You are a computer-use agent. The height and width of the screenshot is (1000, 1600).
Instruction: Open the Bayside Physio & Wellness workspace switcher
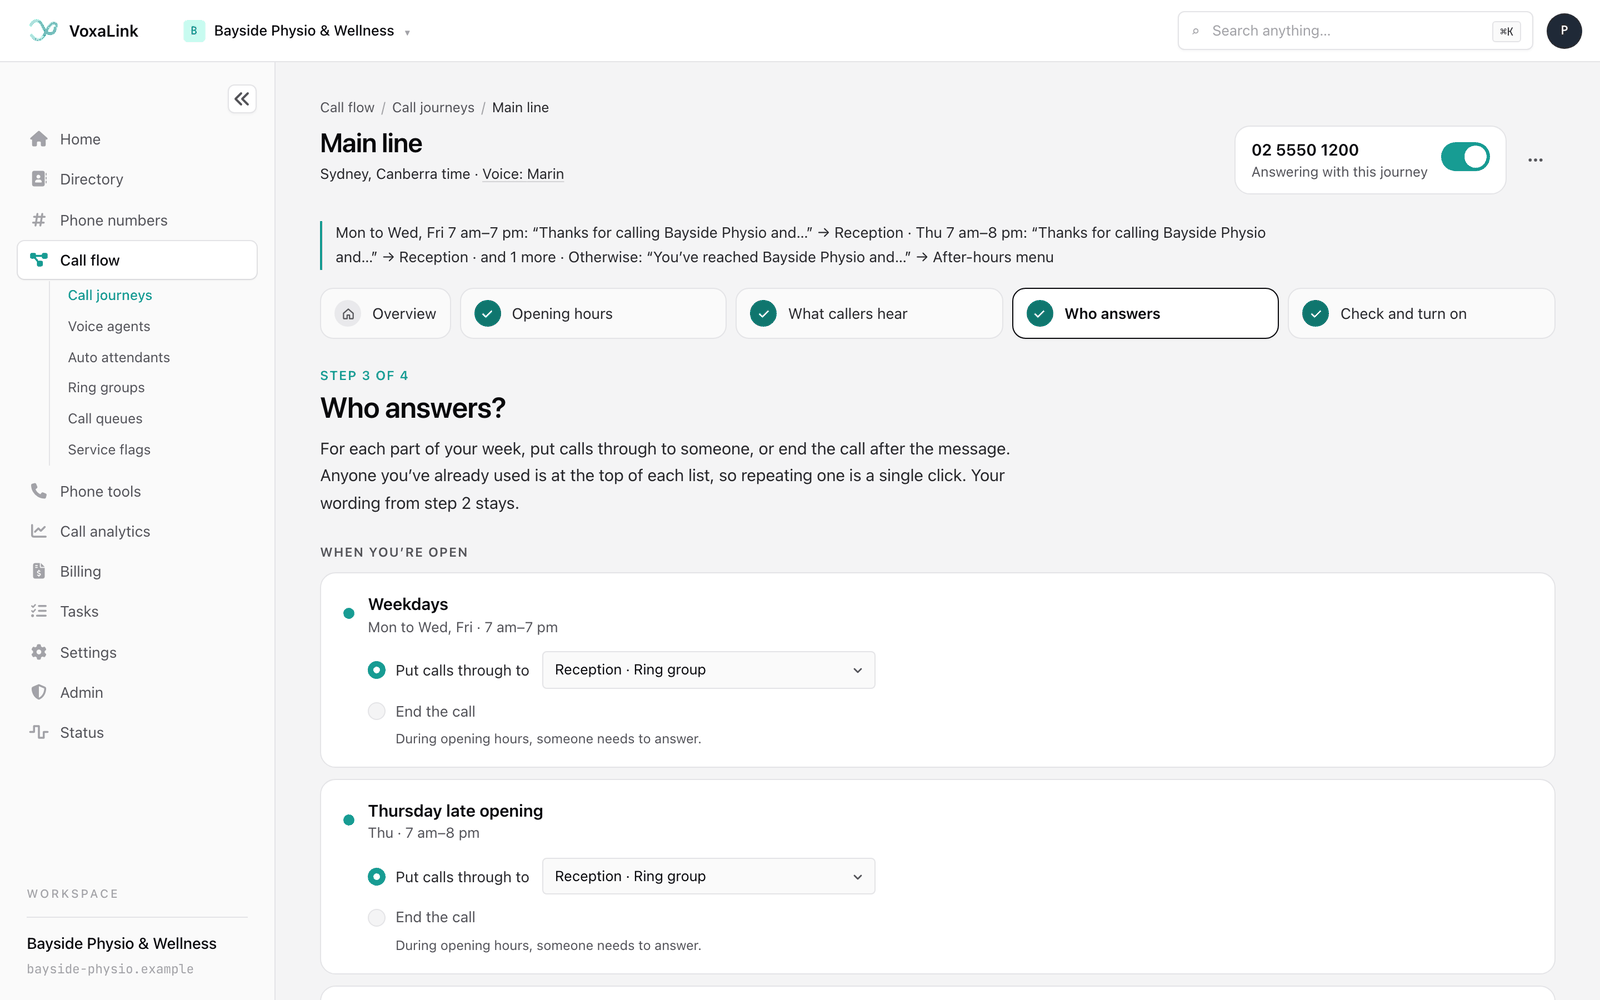[x=297, y=31]
